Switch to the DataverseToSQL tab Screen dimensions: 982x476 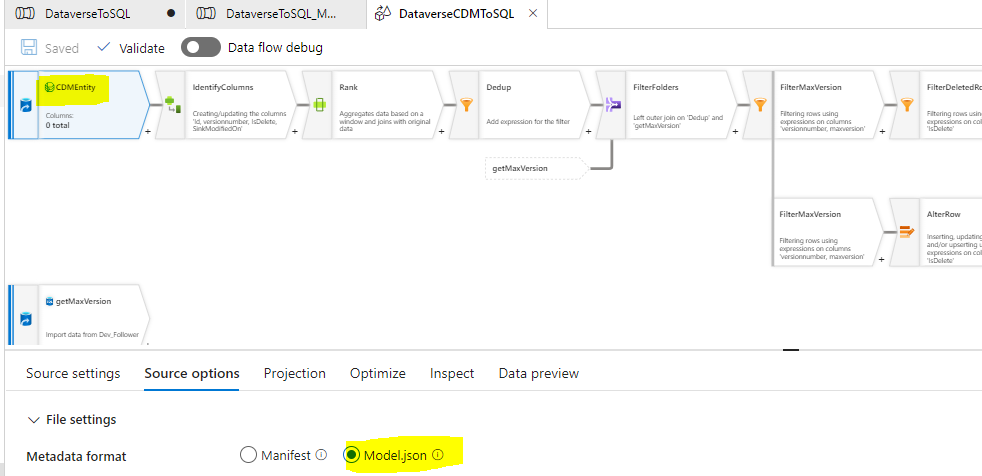(94, 14)
